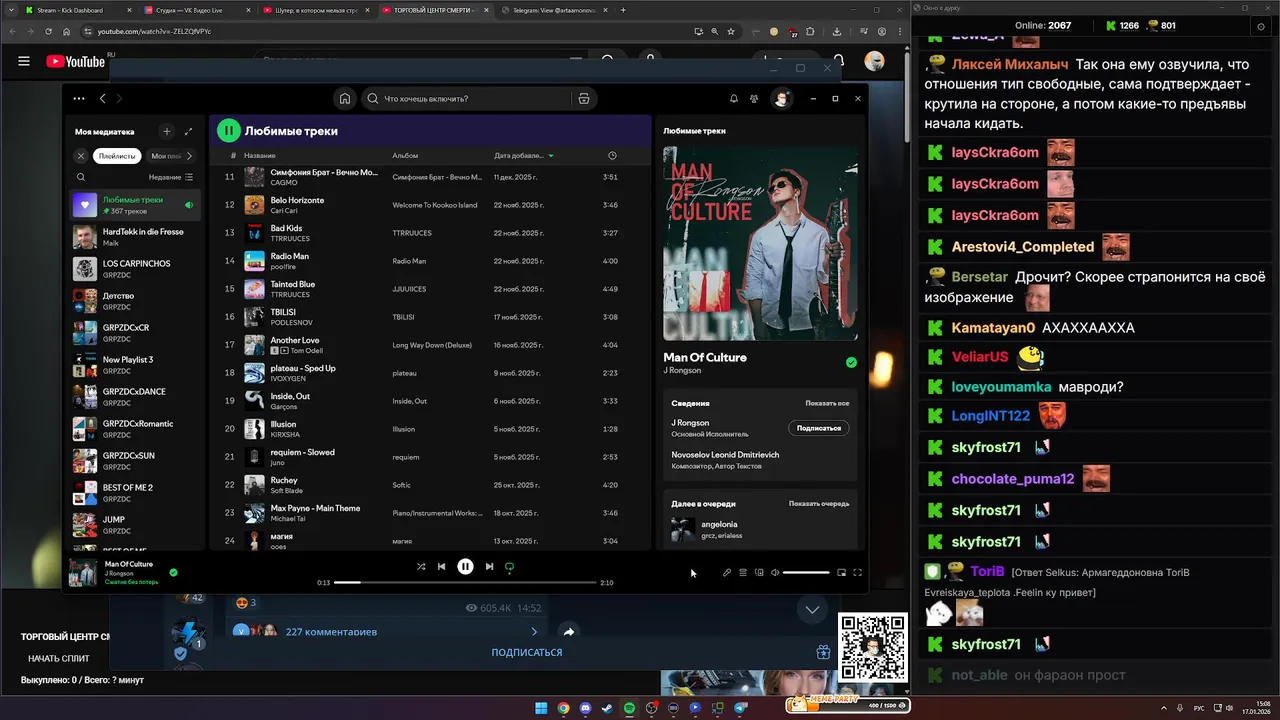
Task: Open Spotify Home icon
Action: coord(344,99)
